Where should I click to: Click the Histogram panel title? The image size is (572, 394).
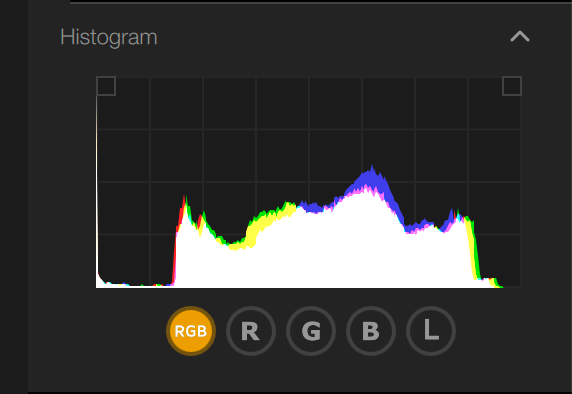109,37
